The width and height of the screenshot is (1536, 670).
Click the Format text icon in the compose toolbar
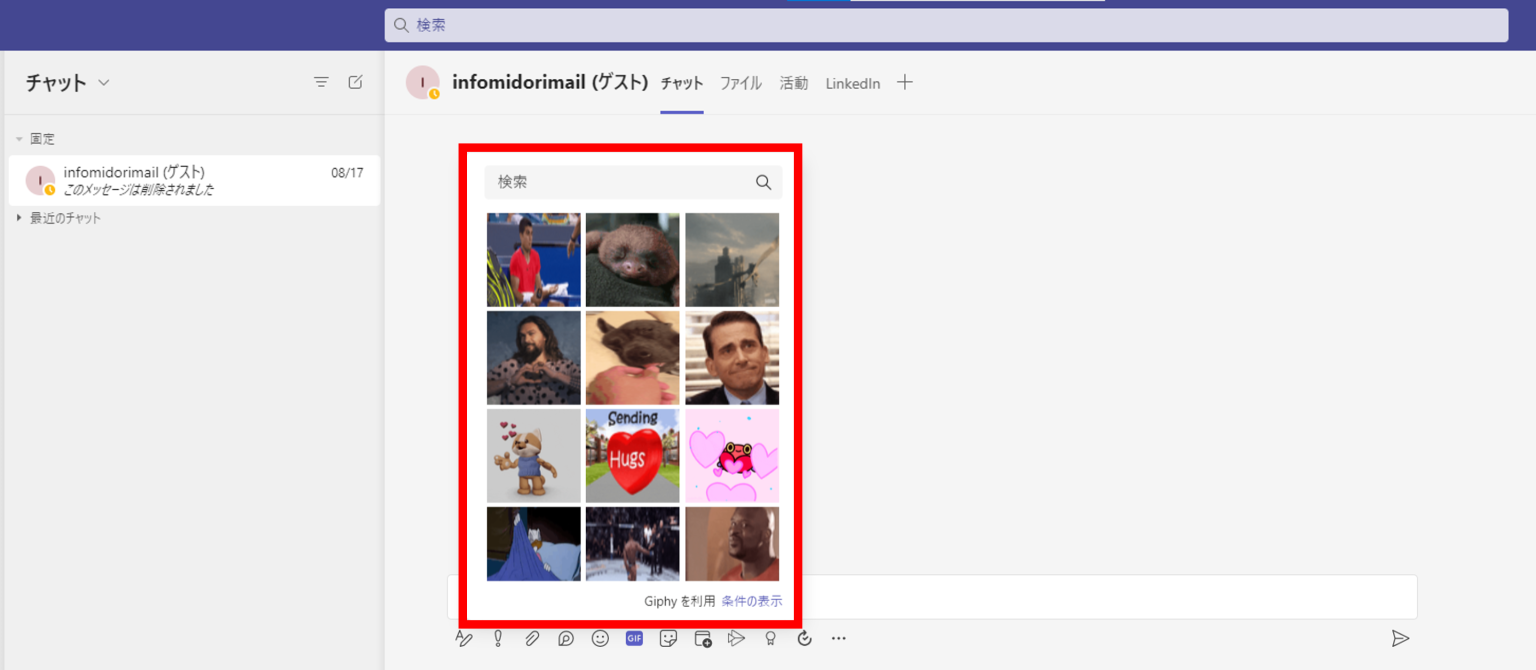click(x=464, y=638)
